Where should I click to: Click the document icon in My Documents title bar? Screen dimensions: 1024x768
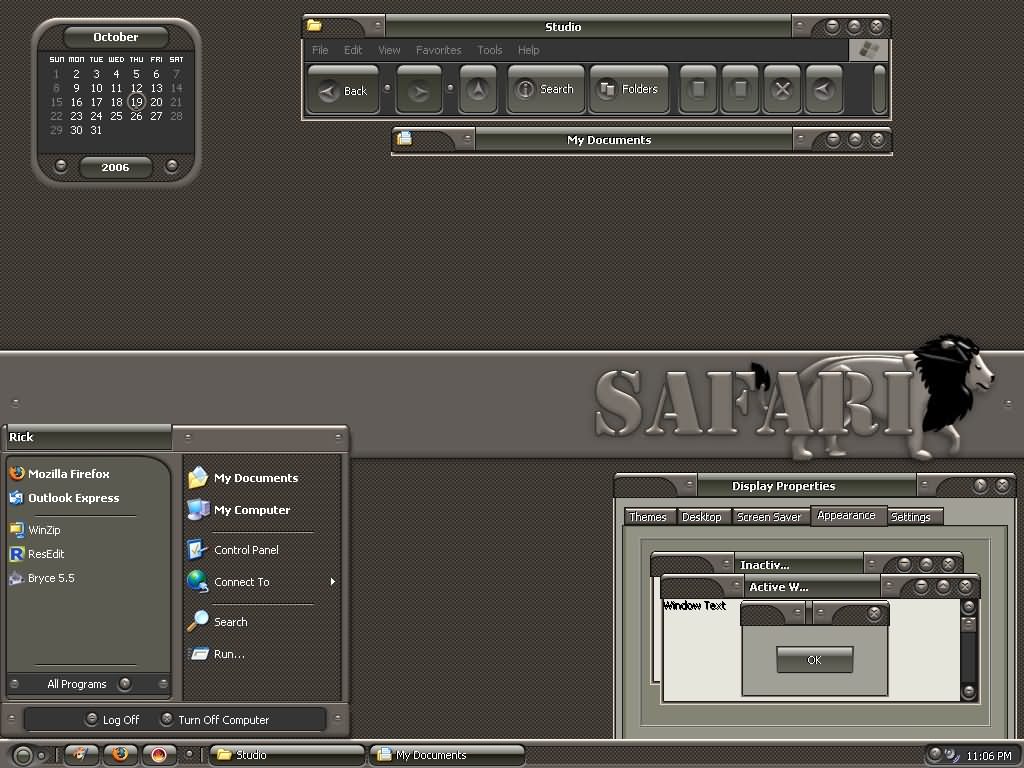pos(404,138)
